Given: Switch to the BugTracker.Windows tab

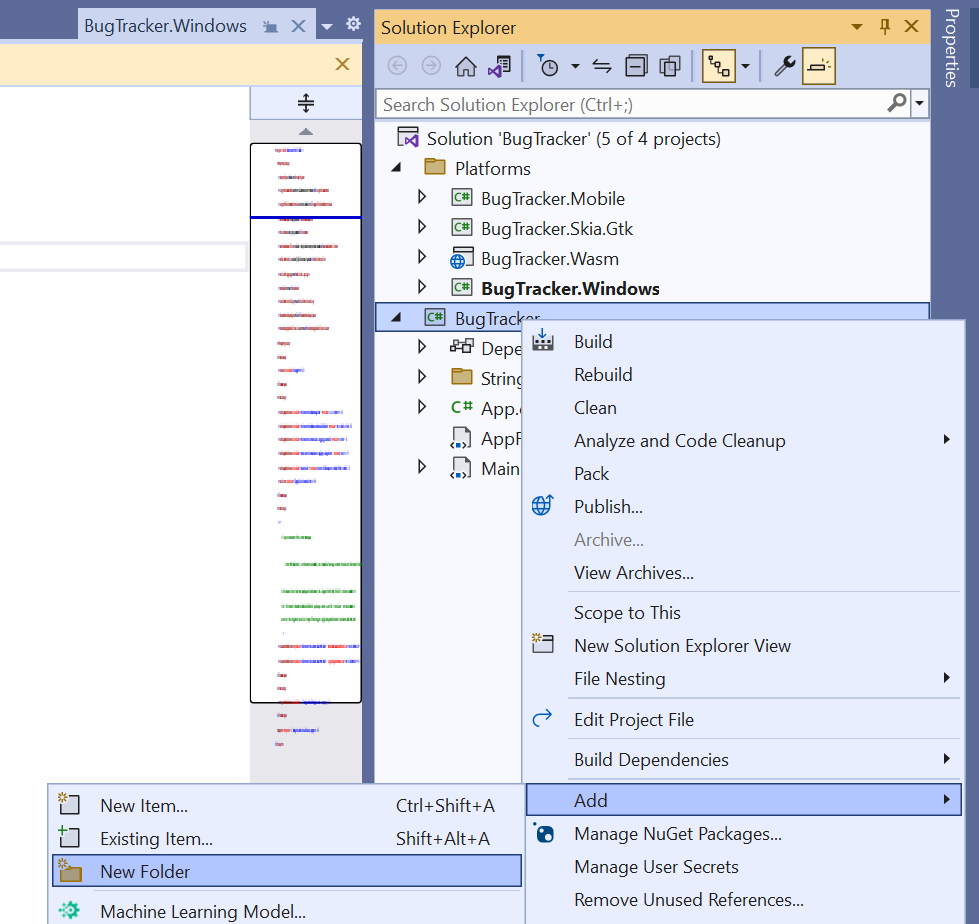Looking at the screenshot, I should coord(170,25).
